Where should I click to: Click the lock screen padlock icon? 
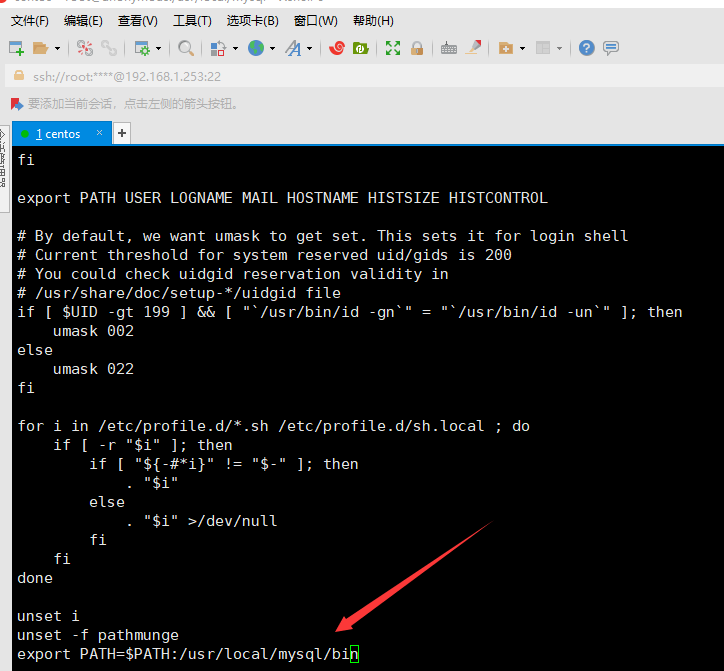[x=417, y=48]
